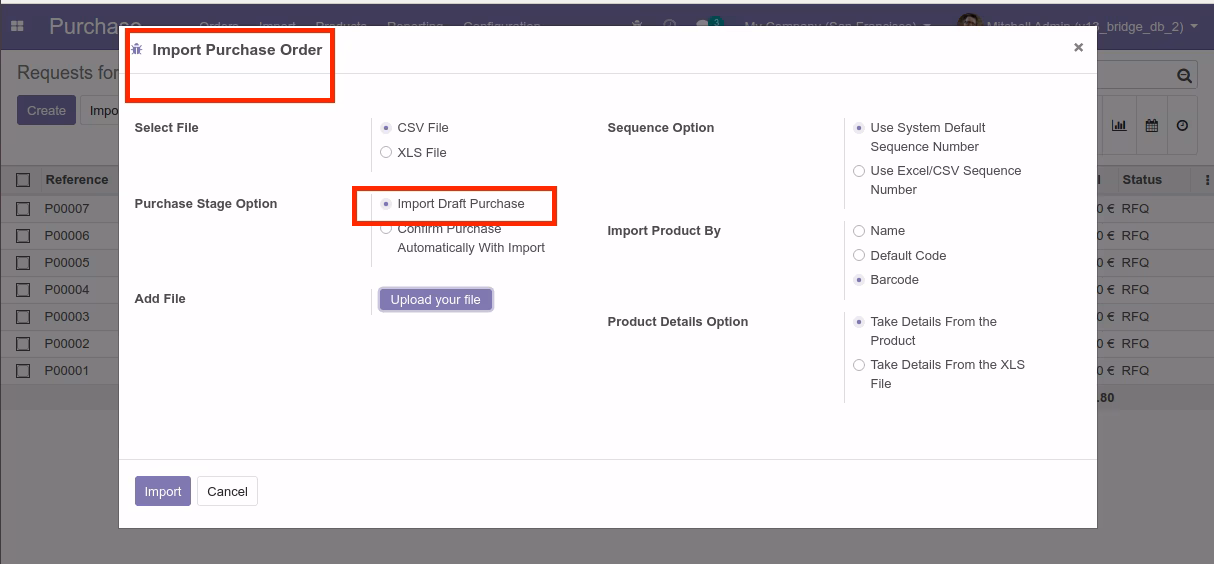Click the Create button behind dialog
The image size is (1214, 564).
(46, 110)
